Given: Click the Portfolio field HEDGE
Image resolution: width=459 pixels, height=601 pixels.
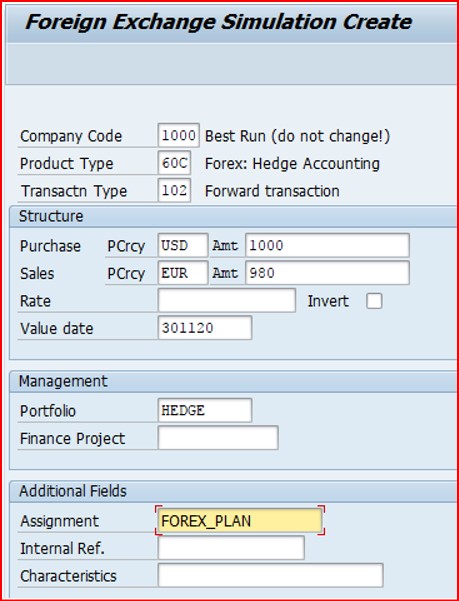Looking at the screenshot, I should coord(205,410).
